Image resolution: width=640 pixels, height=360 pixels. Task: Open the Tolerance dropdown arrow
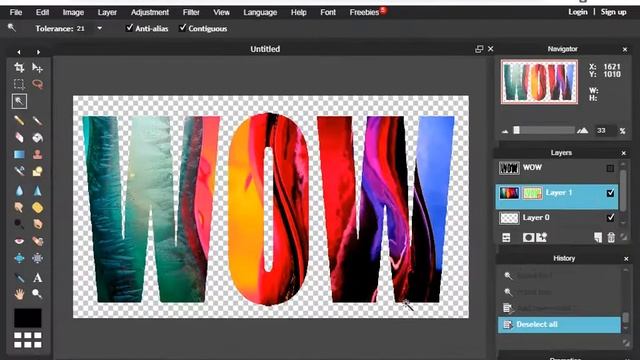point(100,28)
